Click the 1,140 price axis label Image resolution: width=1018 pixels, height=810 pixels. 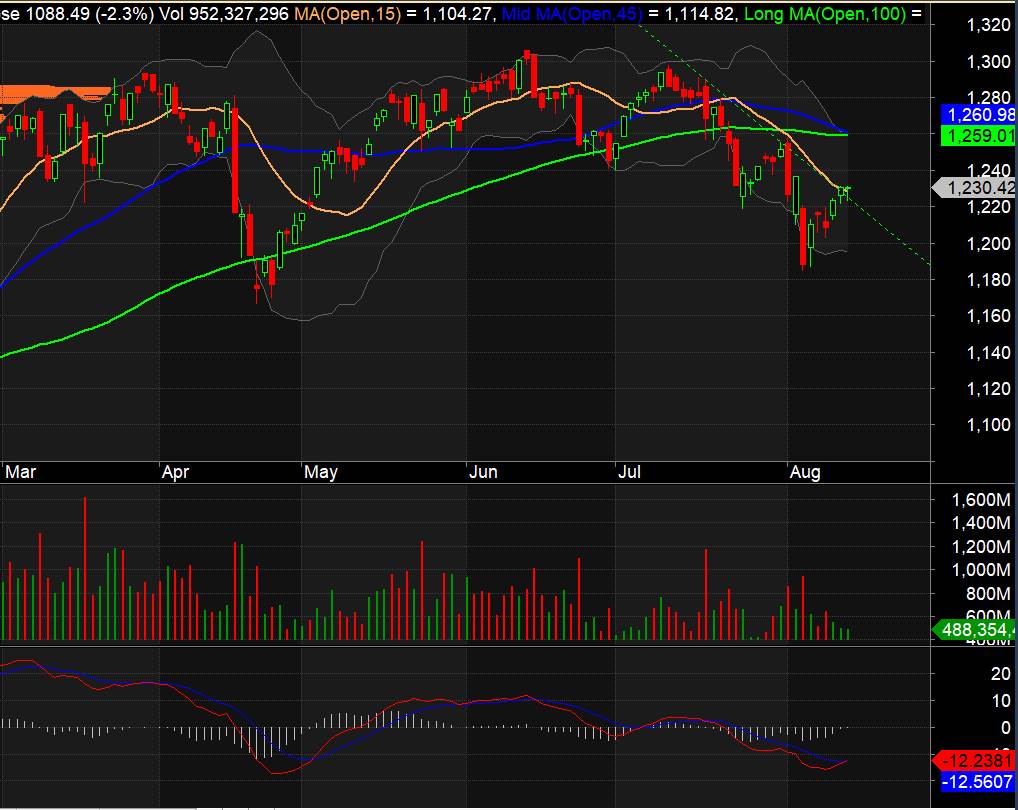(x=988, y=352)
